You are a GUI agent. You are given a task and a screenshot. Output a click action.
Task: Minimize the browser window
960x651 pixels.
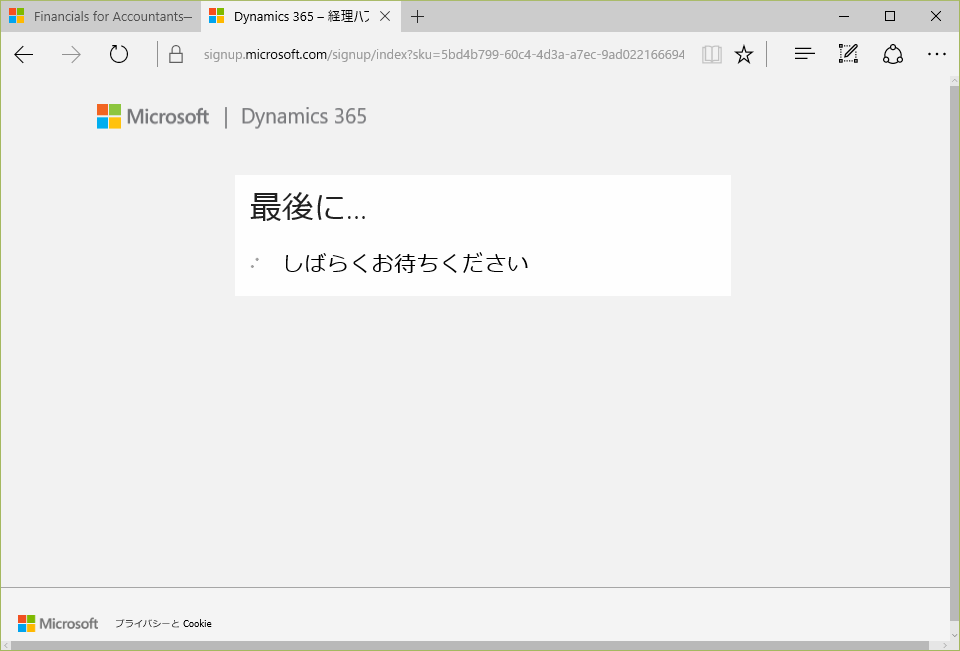coord(844,17)
